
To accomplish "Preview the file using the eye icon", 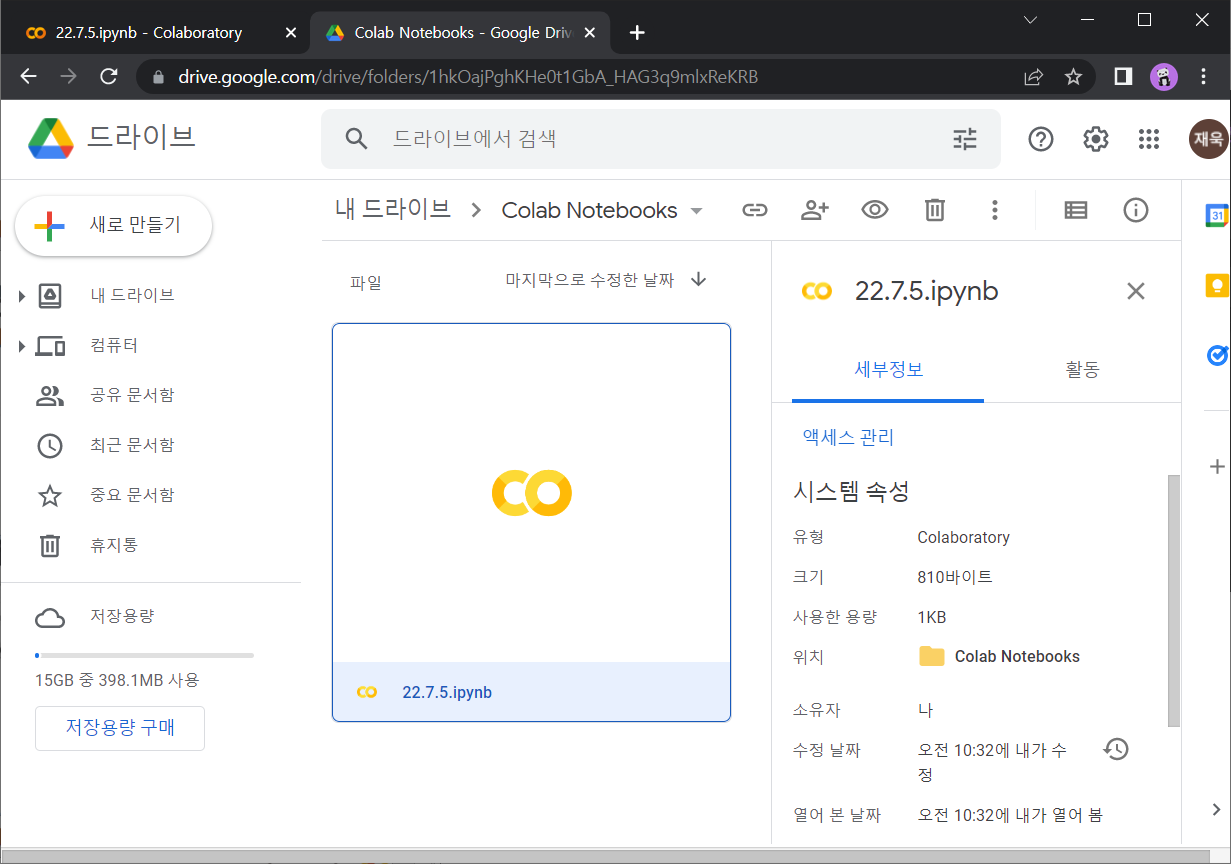I will (875, 210).
